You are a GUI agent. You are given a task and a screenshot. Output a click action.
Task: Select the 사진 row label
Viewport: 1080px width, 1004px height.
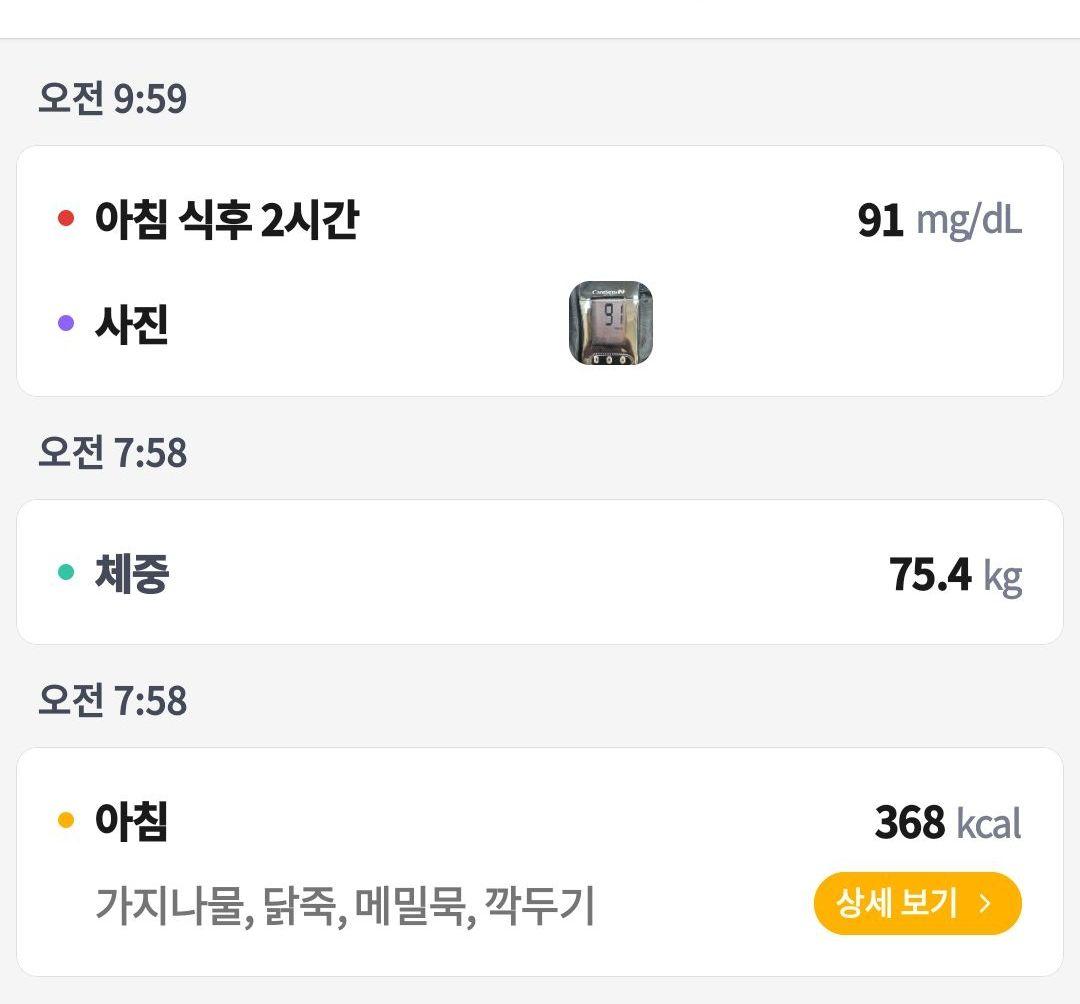(x=132, y=324)
